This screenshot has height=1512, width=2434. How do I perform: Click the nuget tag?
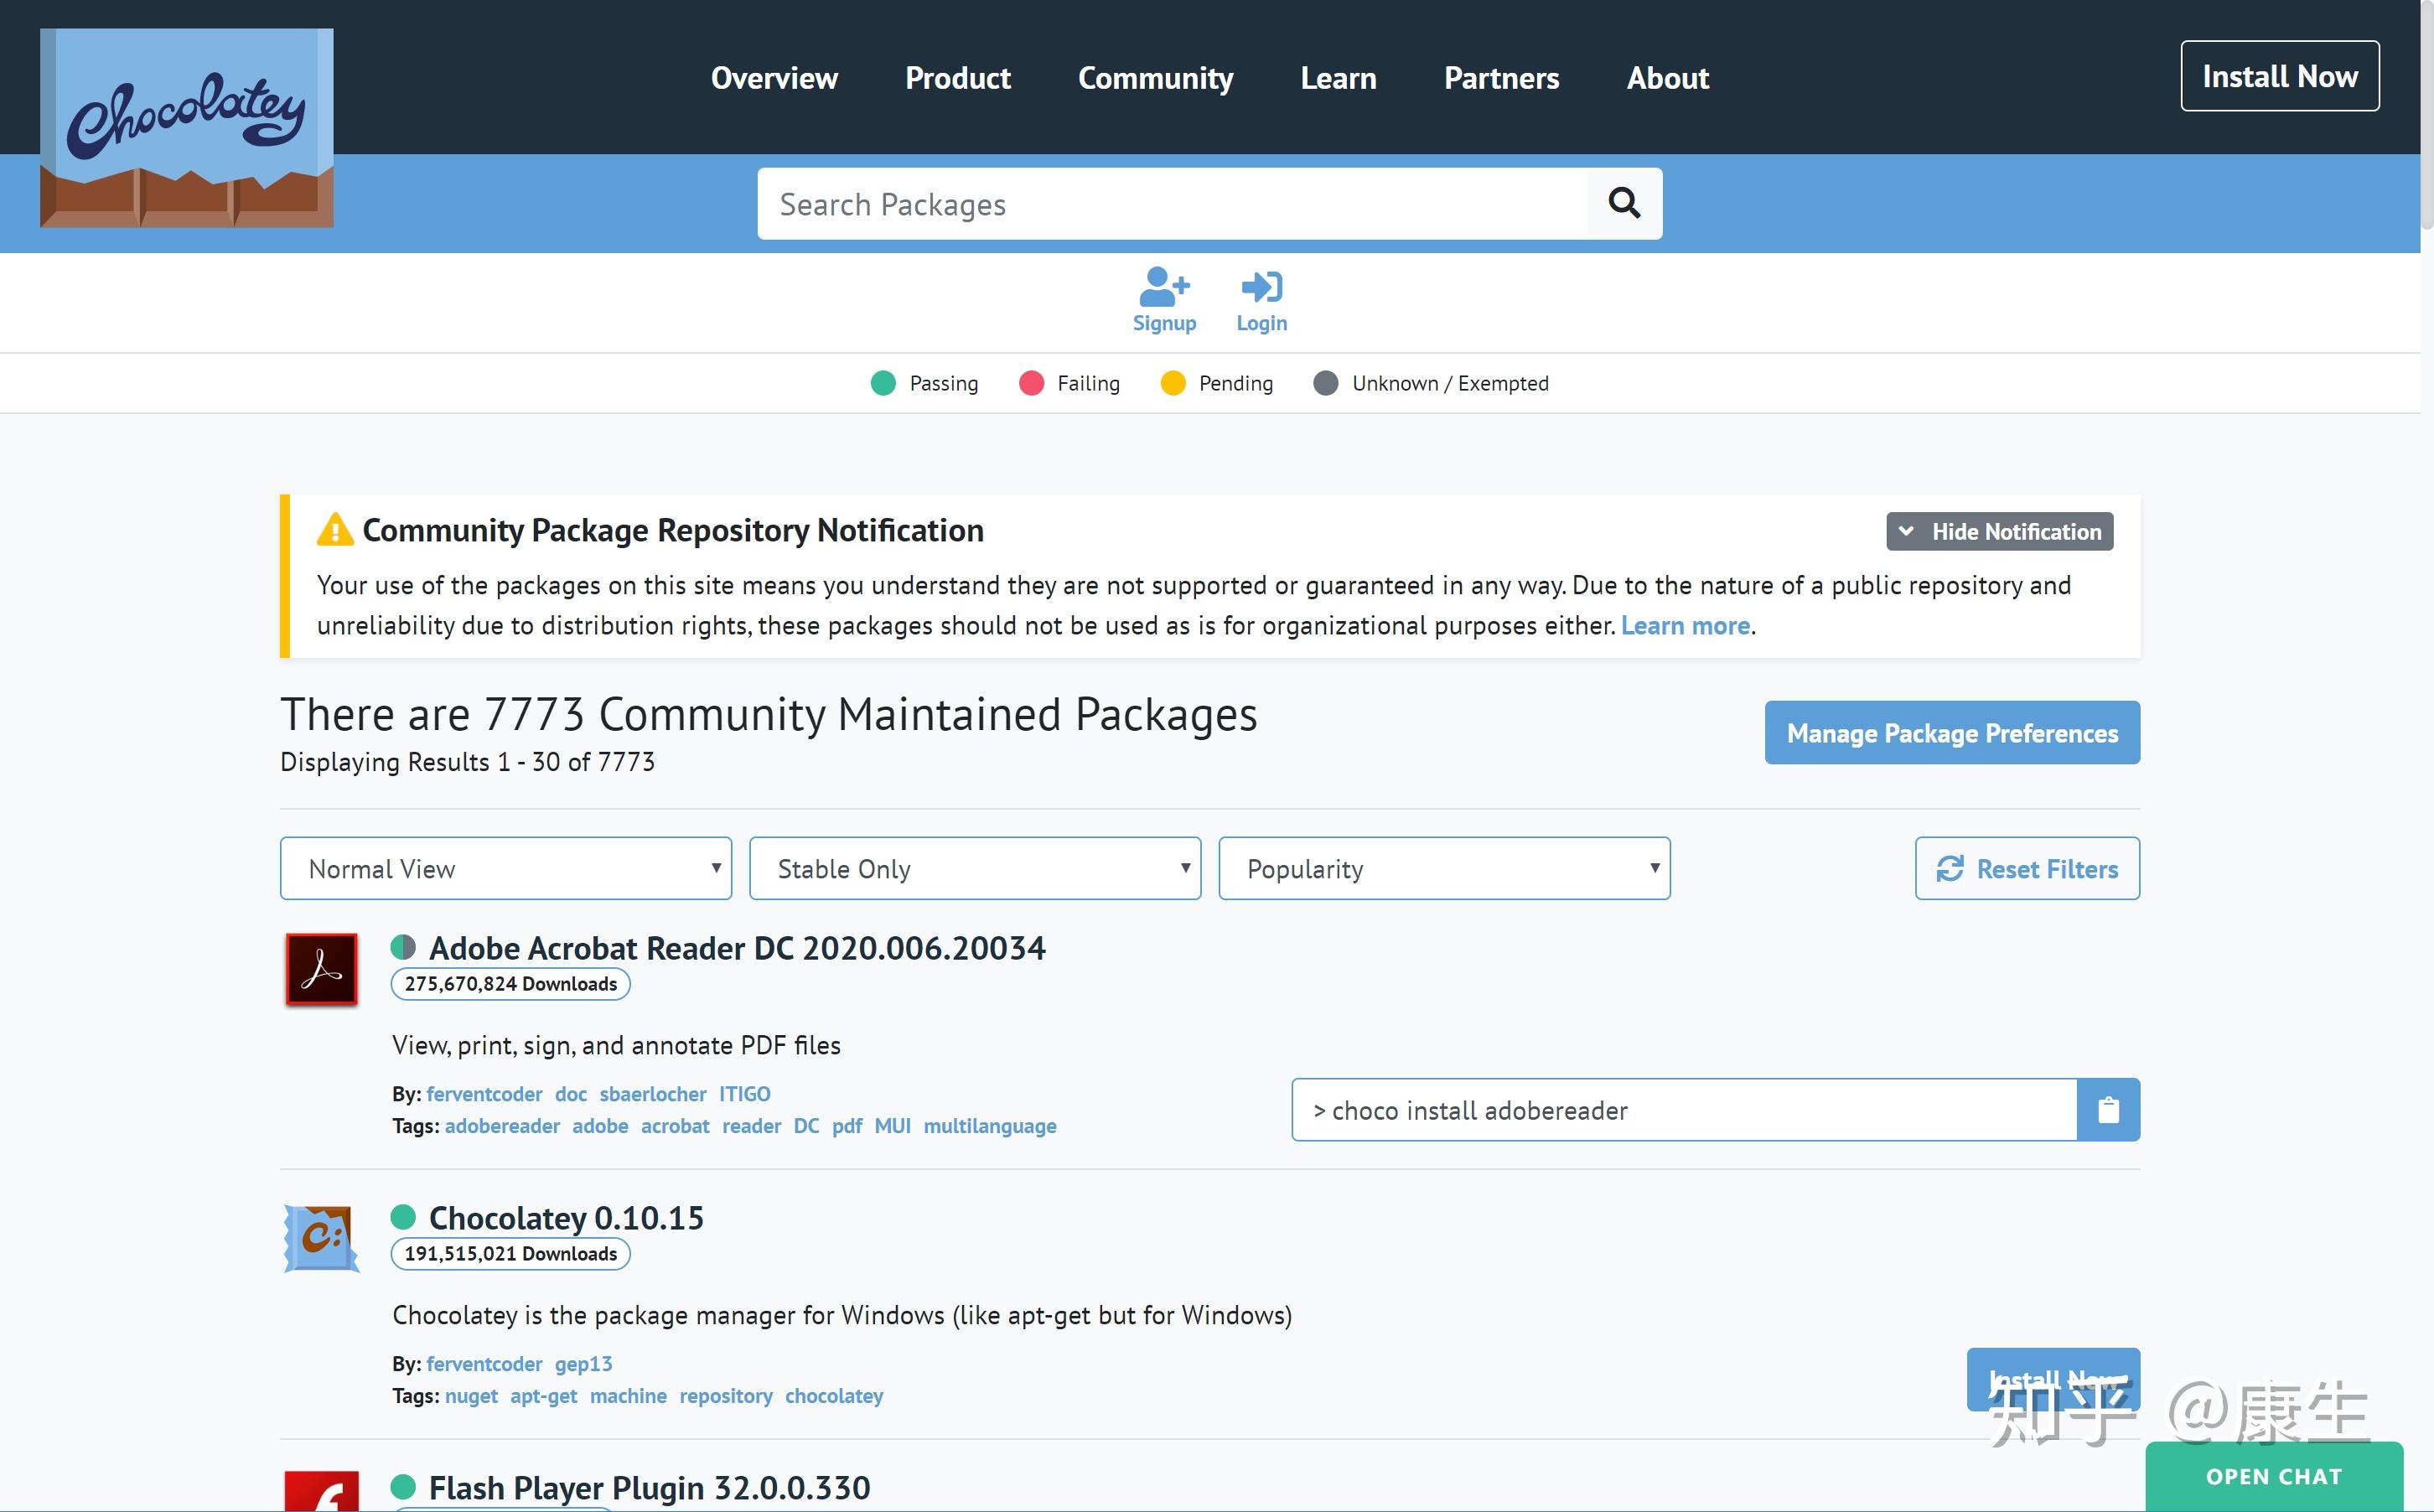click(x=471, y=1396)
